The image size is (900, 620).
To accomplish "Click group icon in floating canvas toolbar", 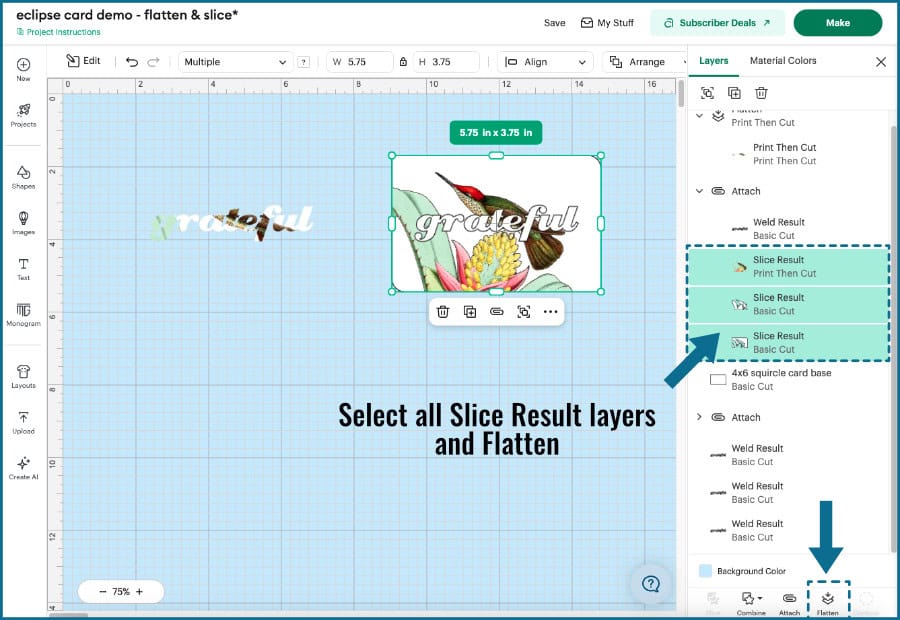I will click(523, 312).
